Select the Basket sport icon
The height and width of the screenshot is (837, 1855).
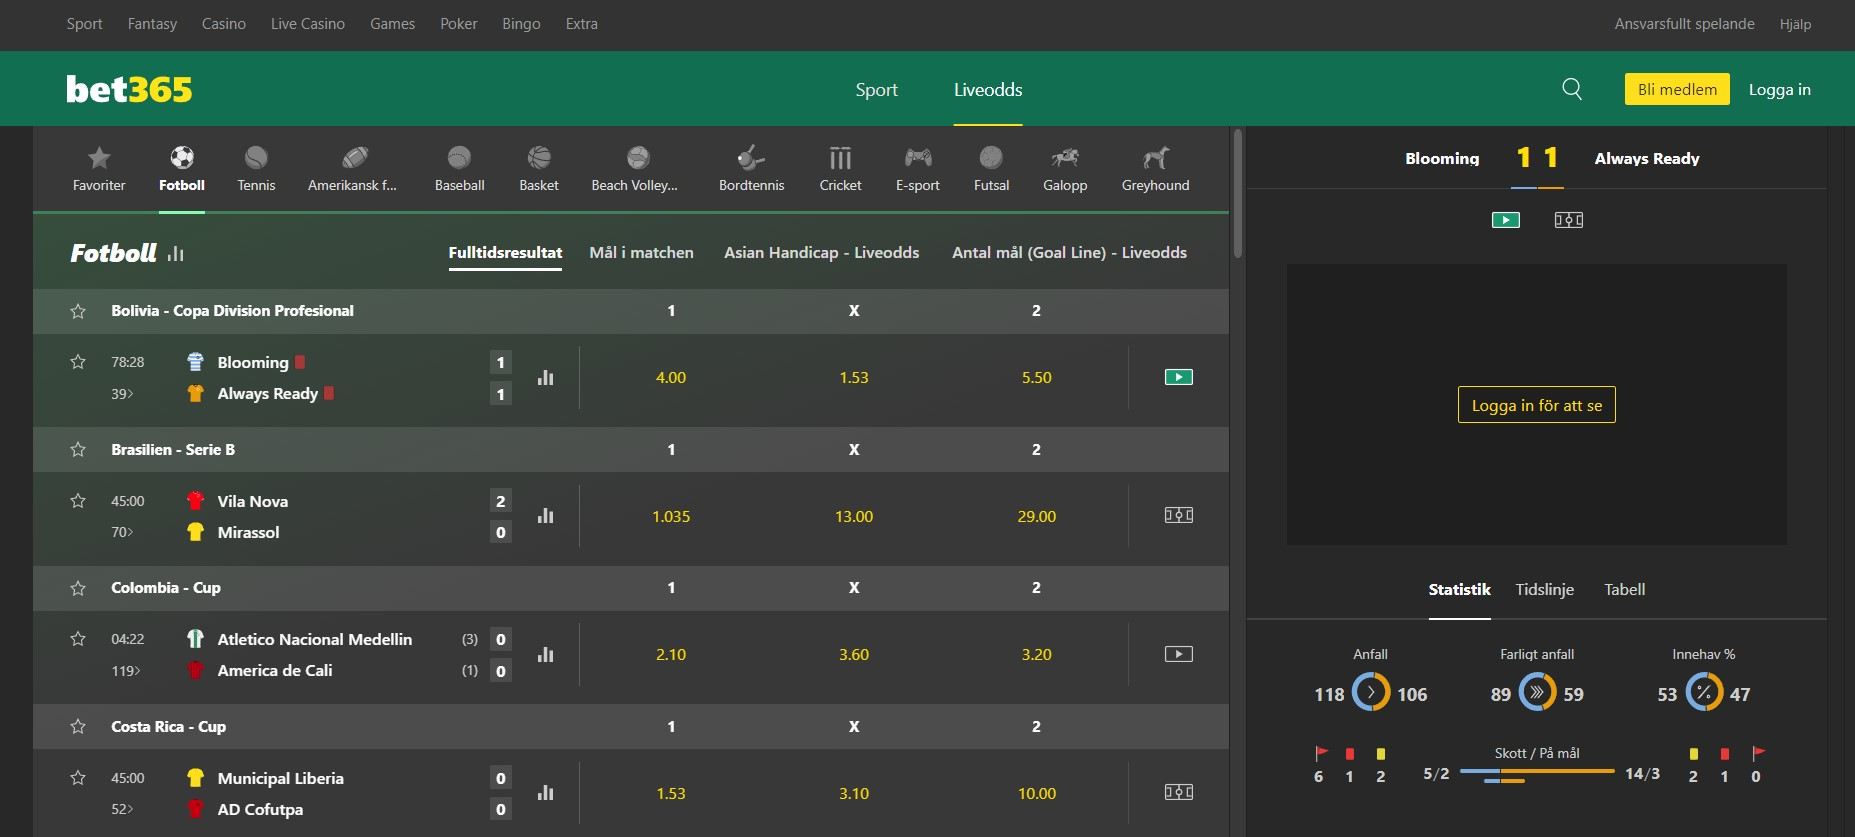[539, 157]
